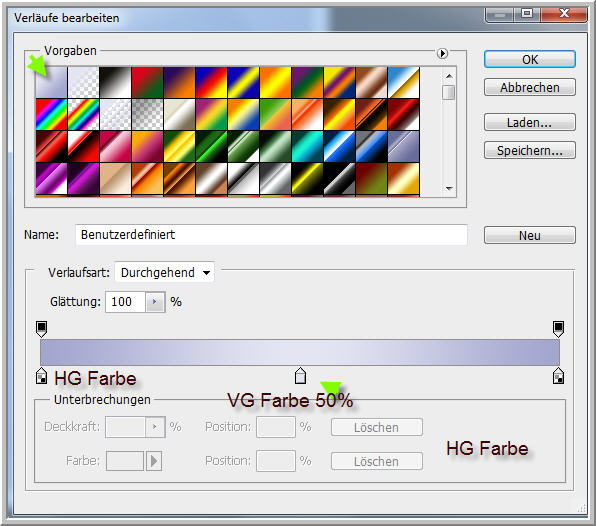Select the middle color stop at 50%
Image resolution: width=596 pixels, height=526 pixels.
coord(300,375)
